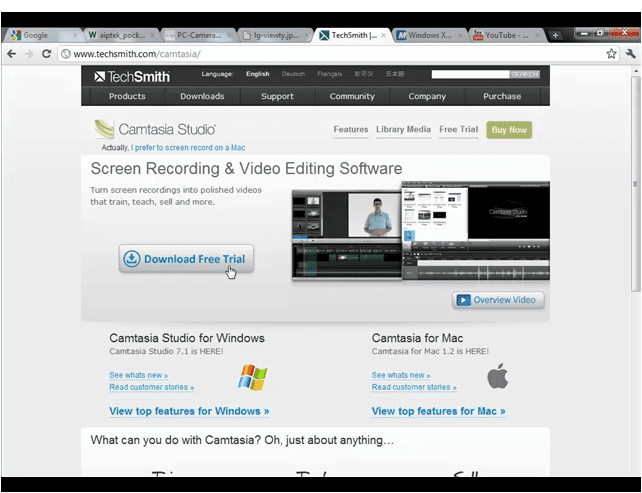The height and width of the screenshot is (493, 642).
Task: Click 'Camtasia for Mac' heading
Action: point(417,338)
